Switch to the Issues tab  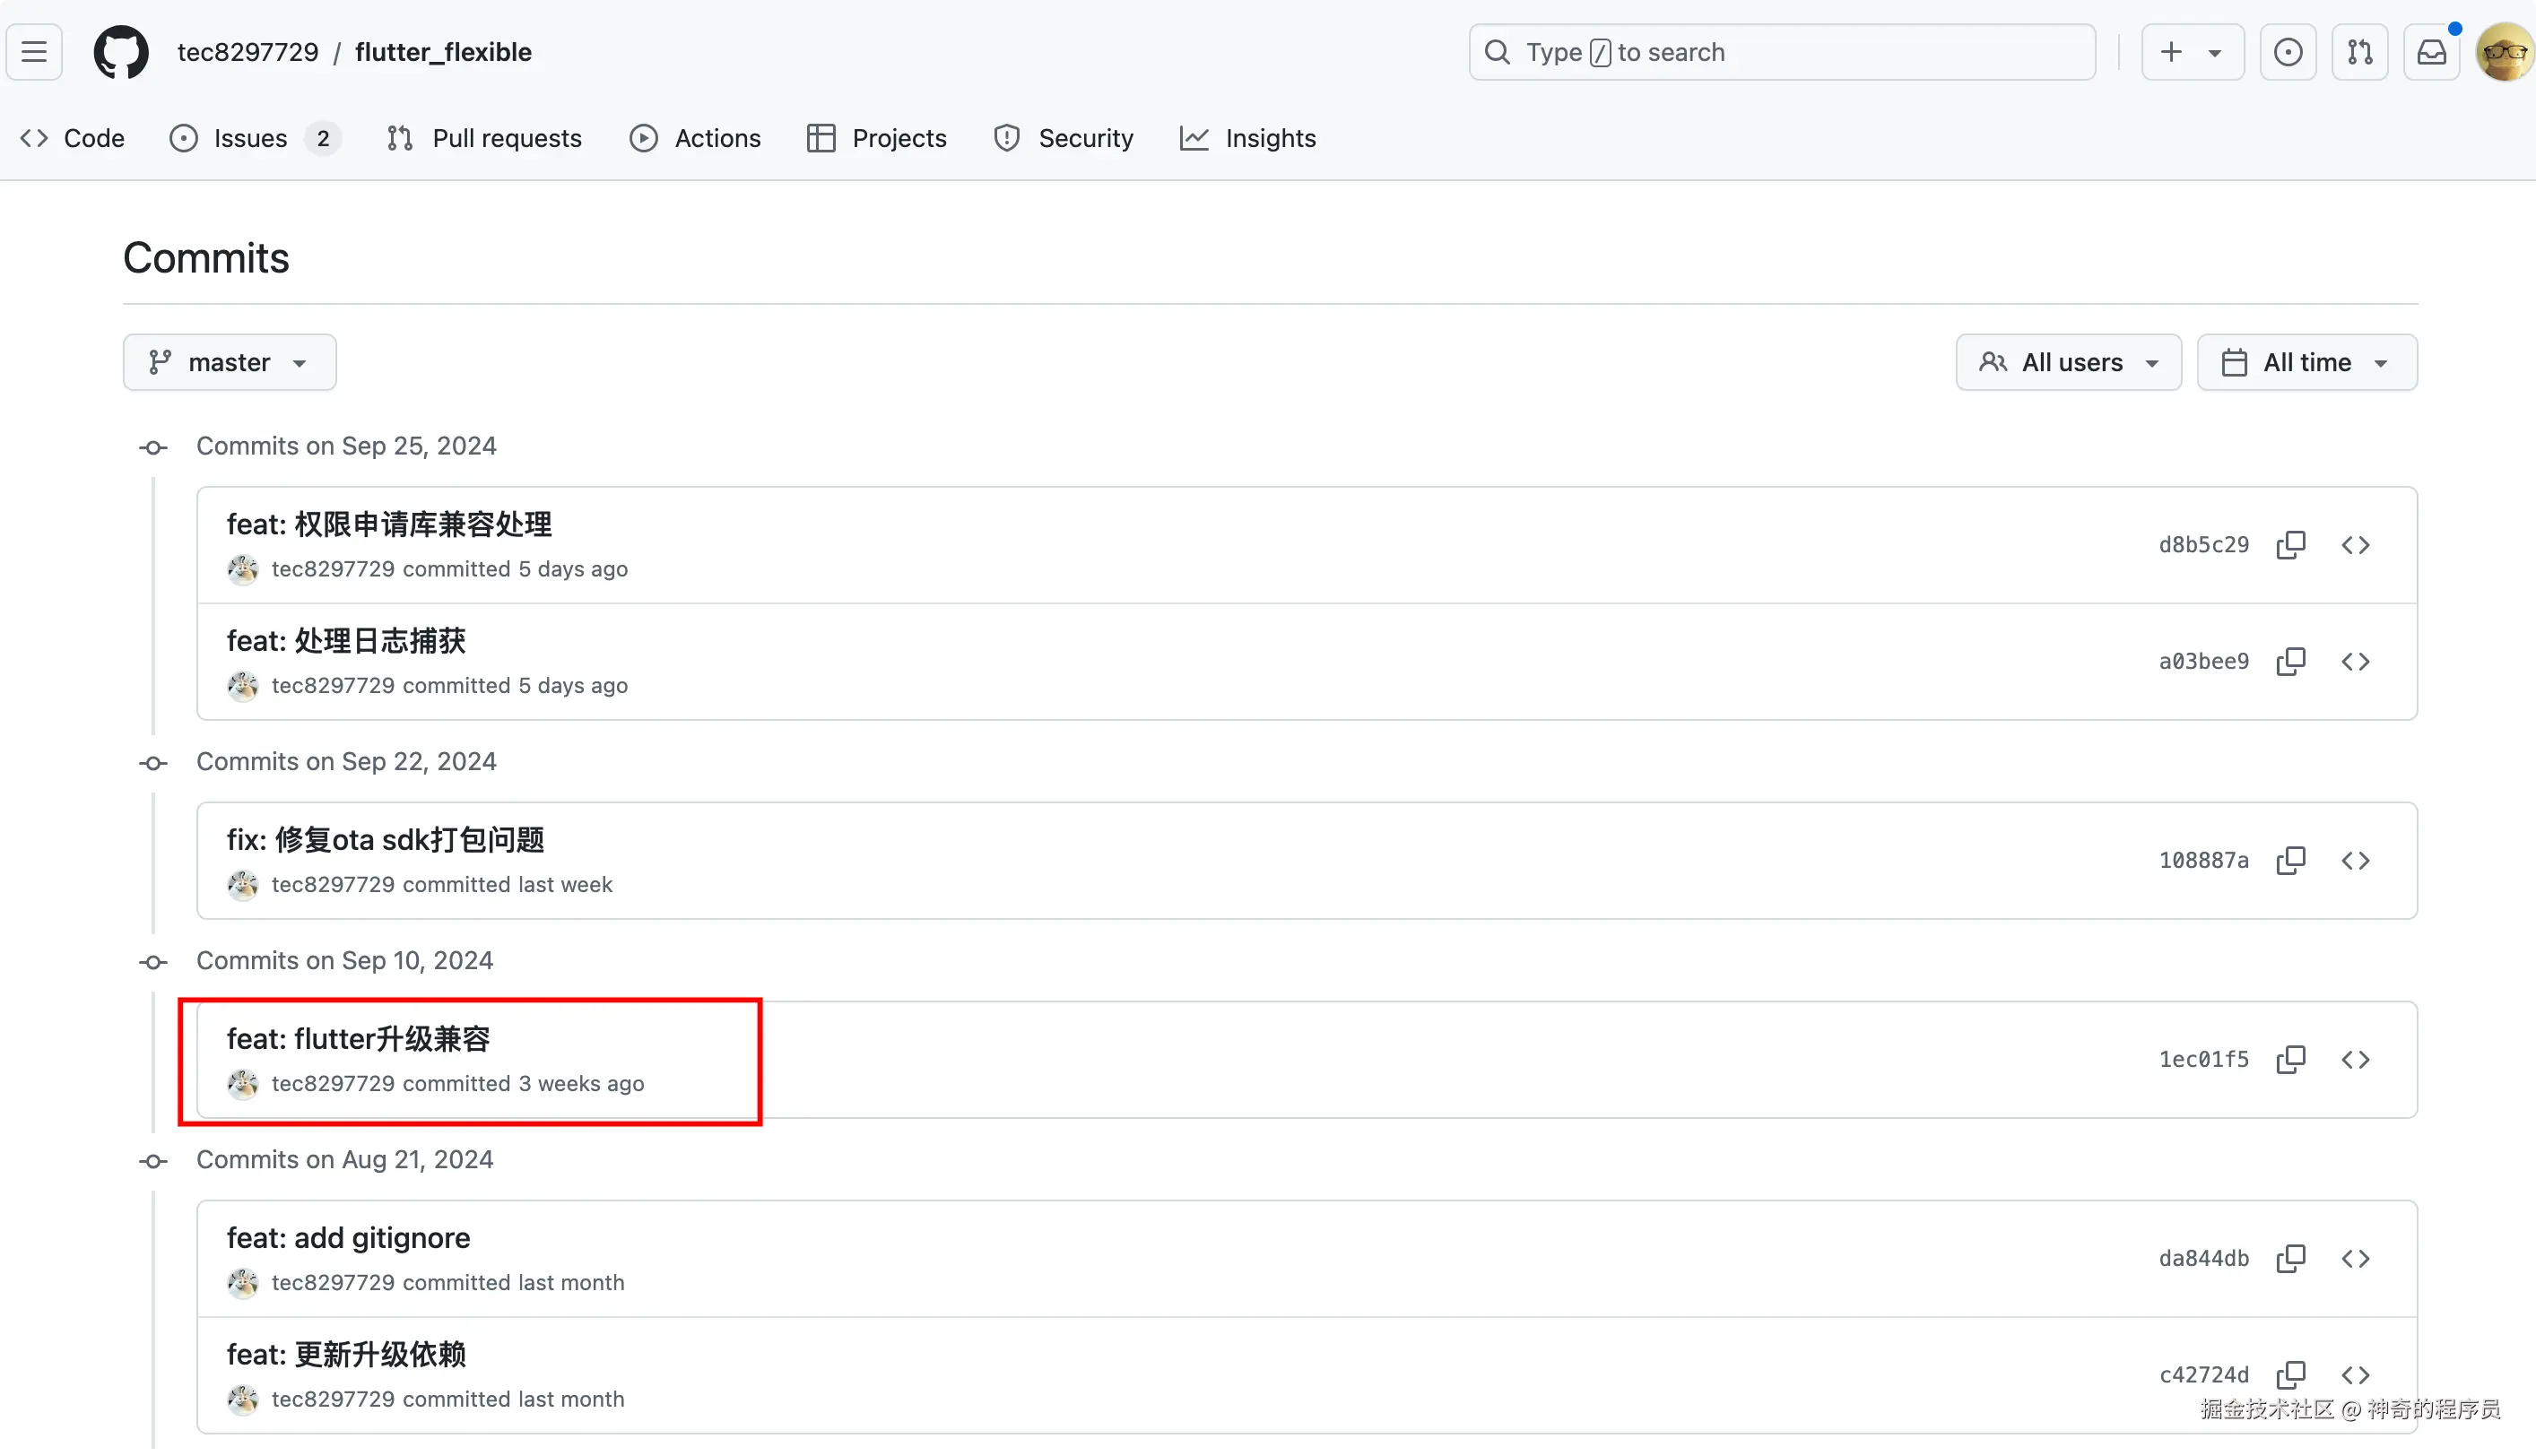click(250, 138)
